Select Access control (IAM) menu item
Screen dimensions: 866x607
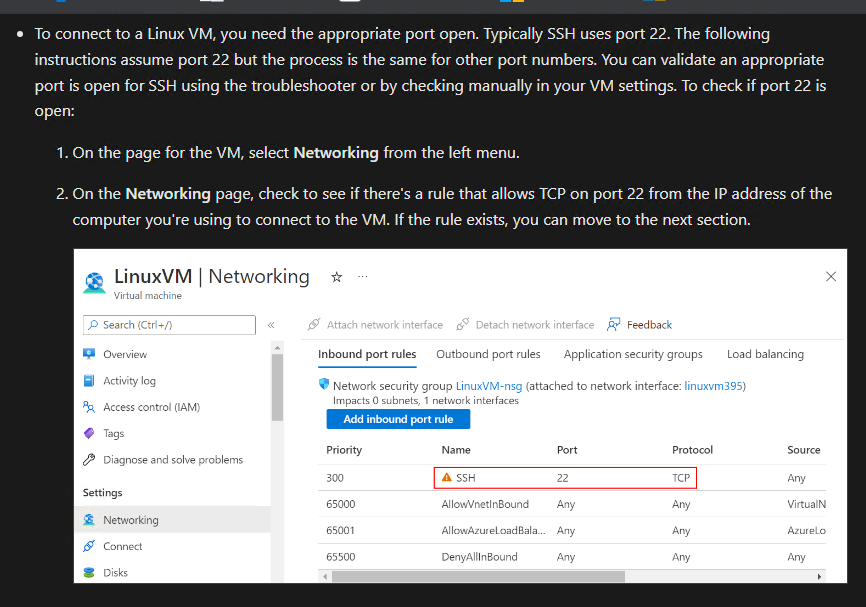tap(141, 407)
